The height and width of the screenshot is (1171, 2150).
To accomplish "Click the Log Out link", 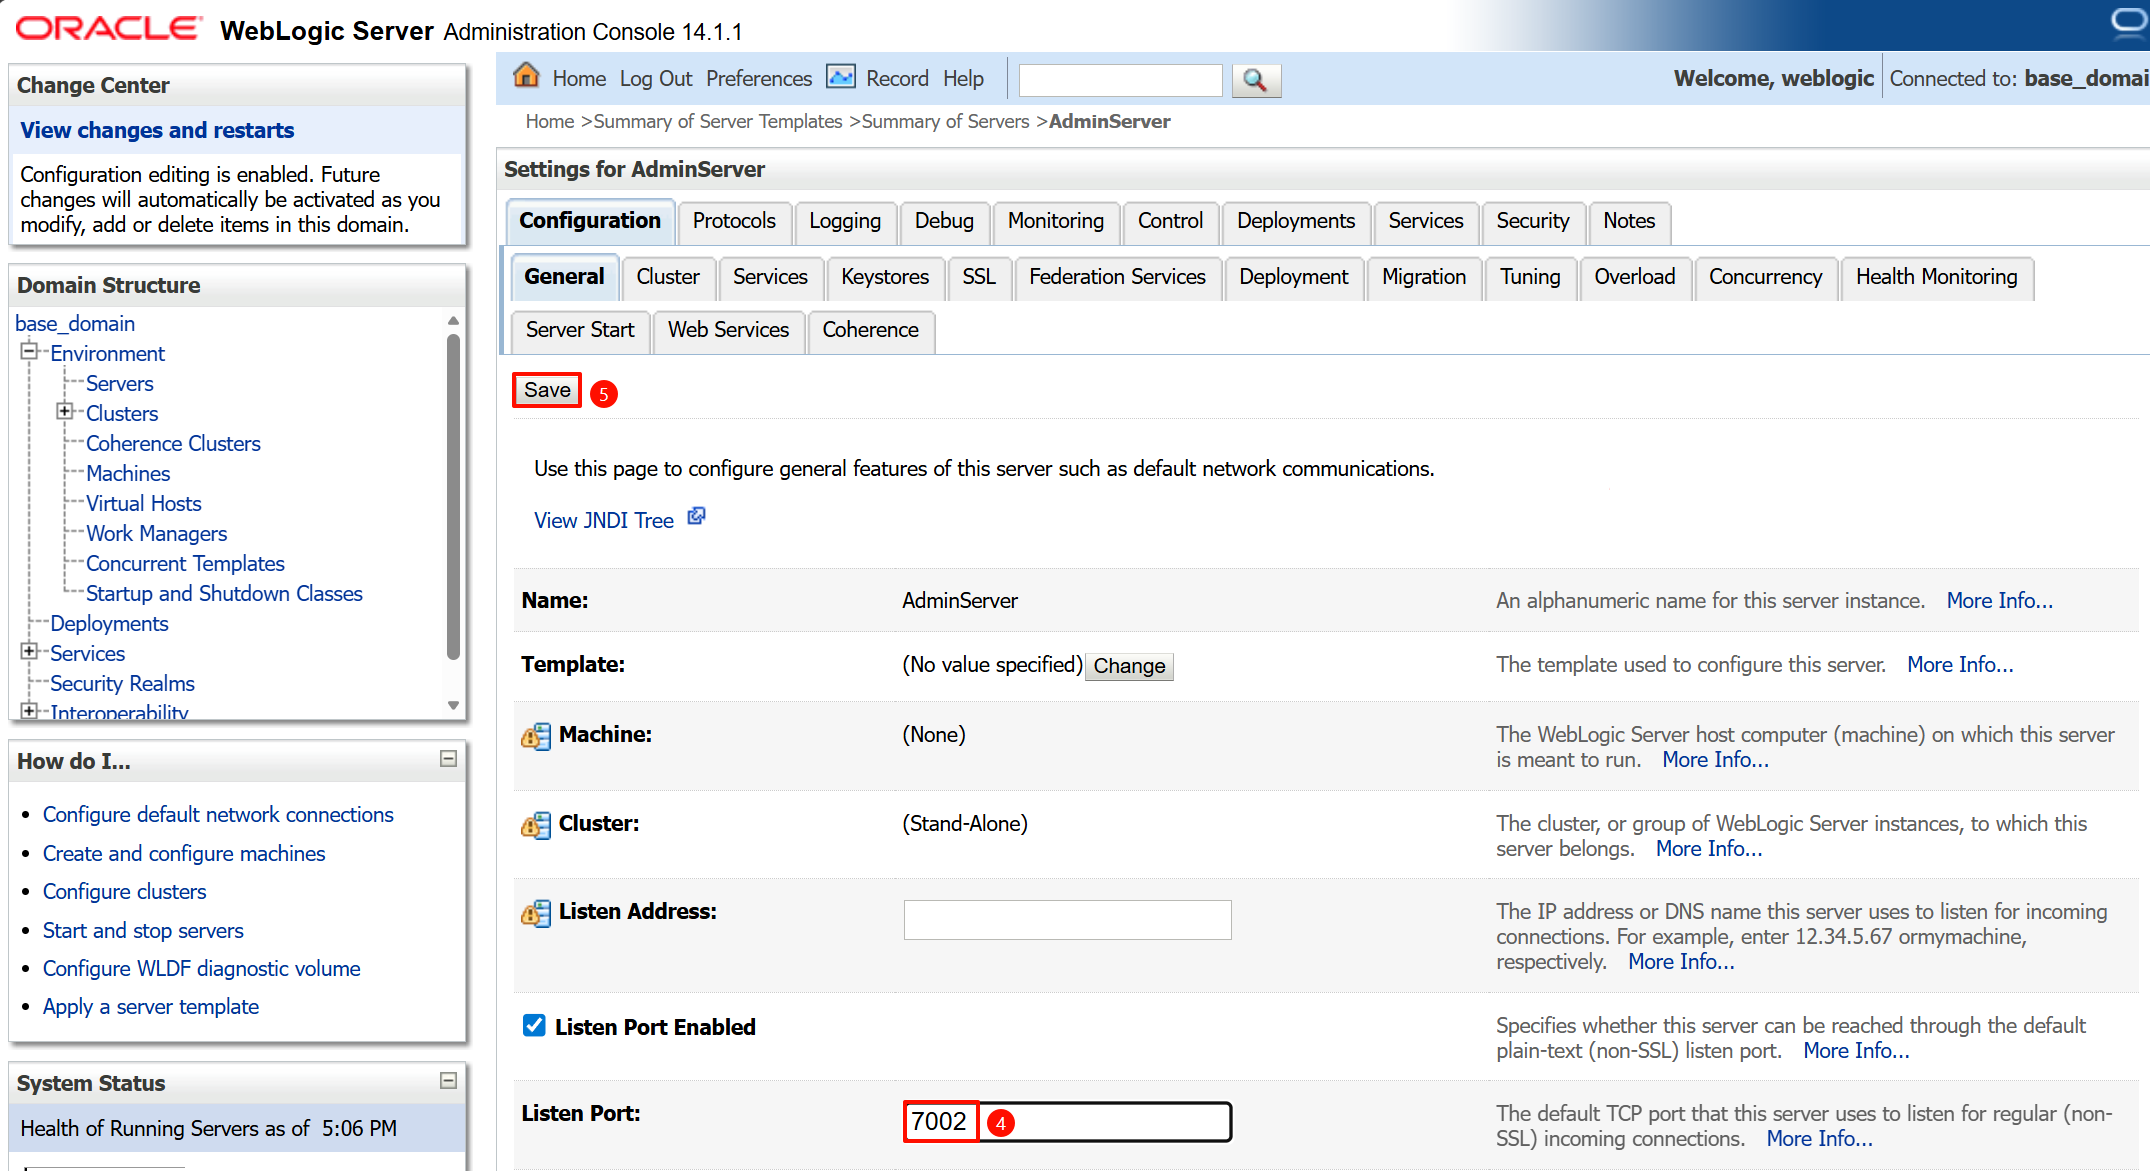I will pyautogui.click(x=656, y=79).
